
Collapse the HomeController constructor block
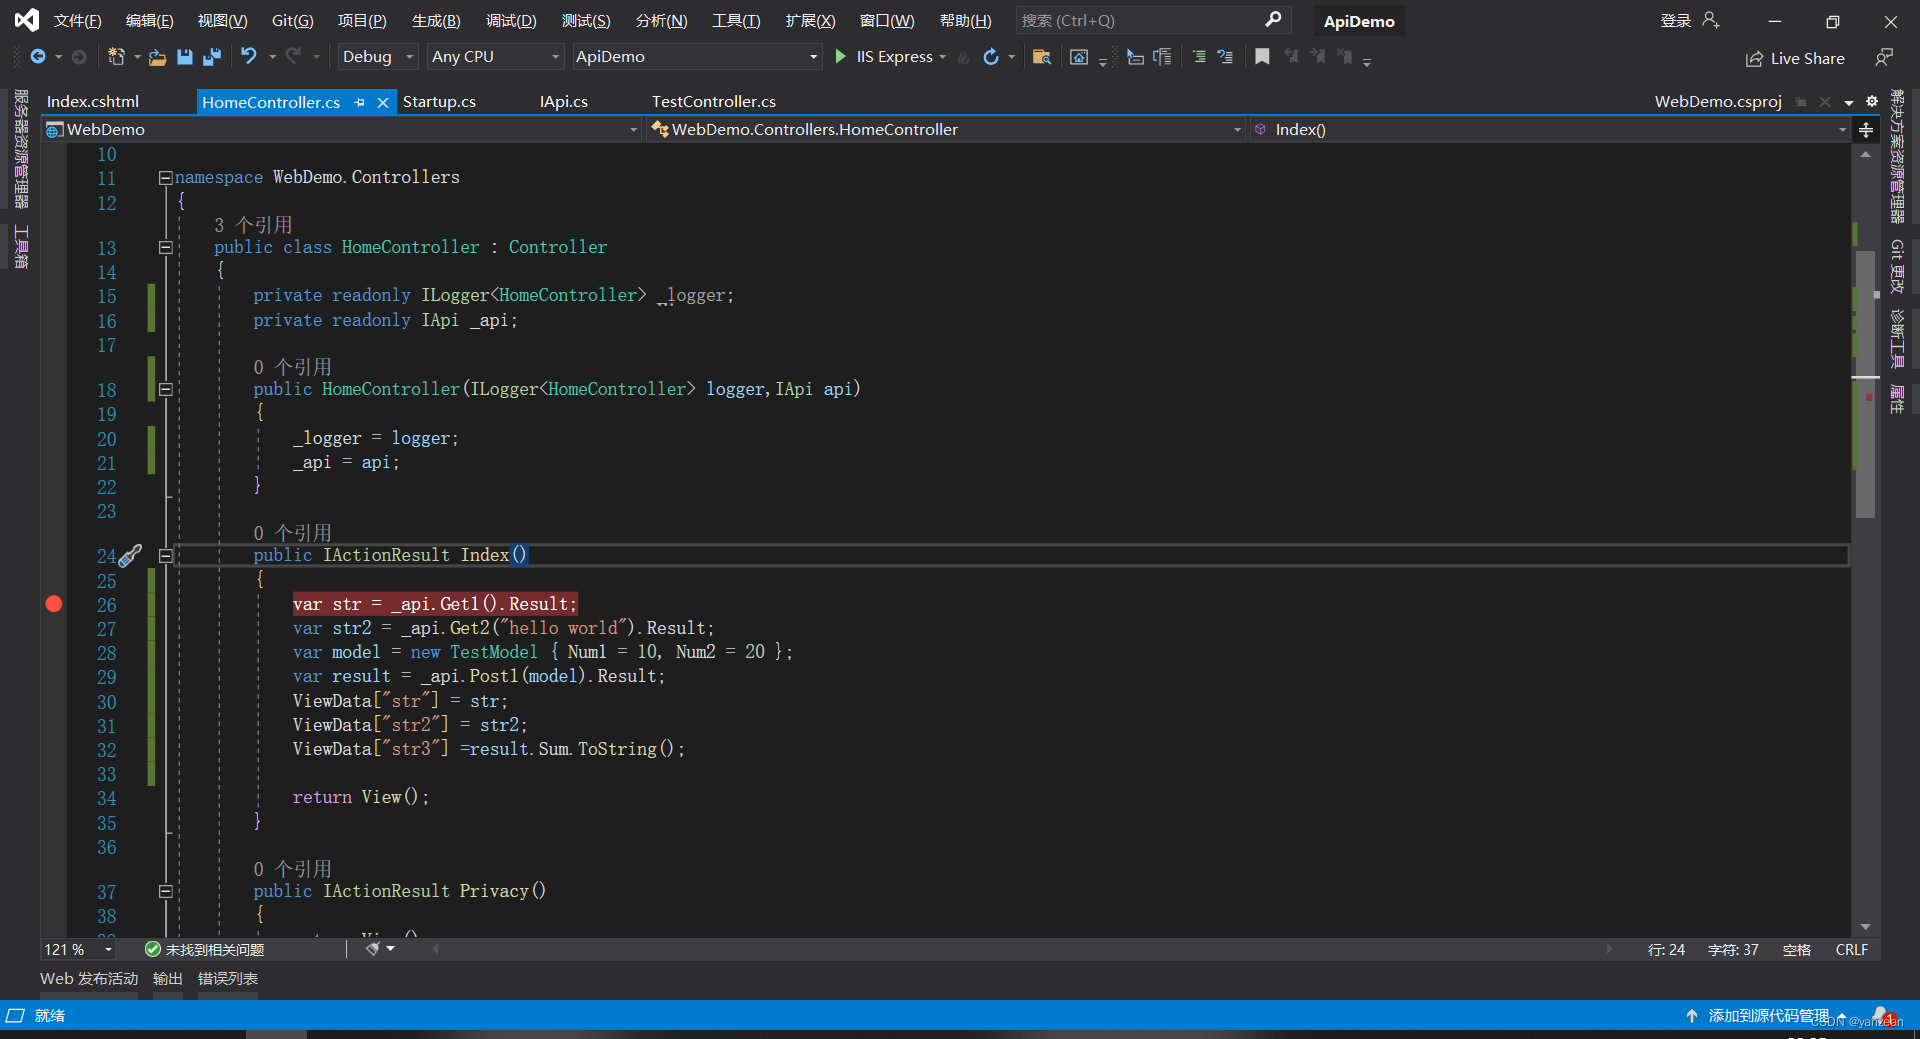click(166, 389)
